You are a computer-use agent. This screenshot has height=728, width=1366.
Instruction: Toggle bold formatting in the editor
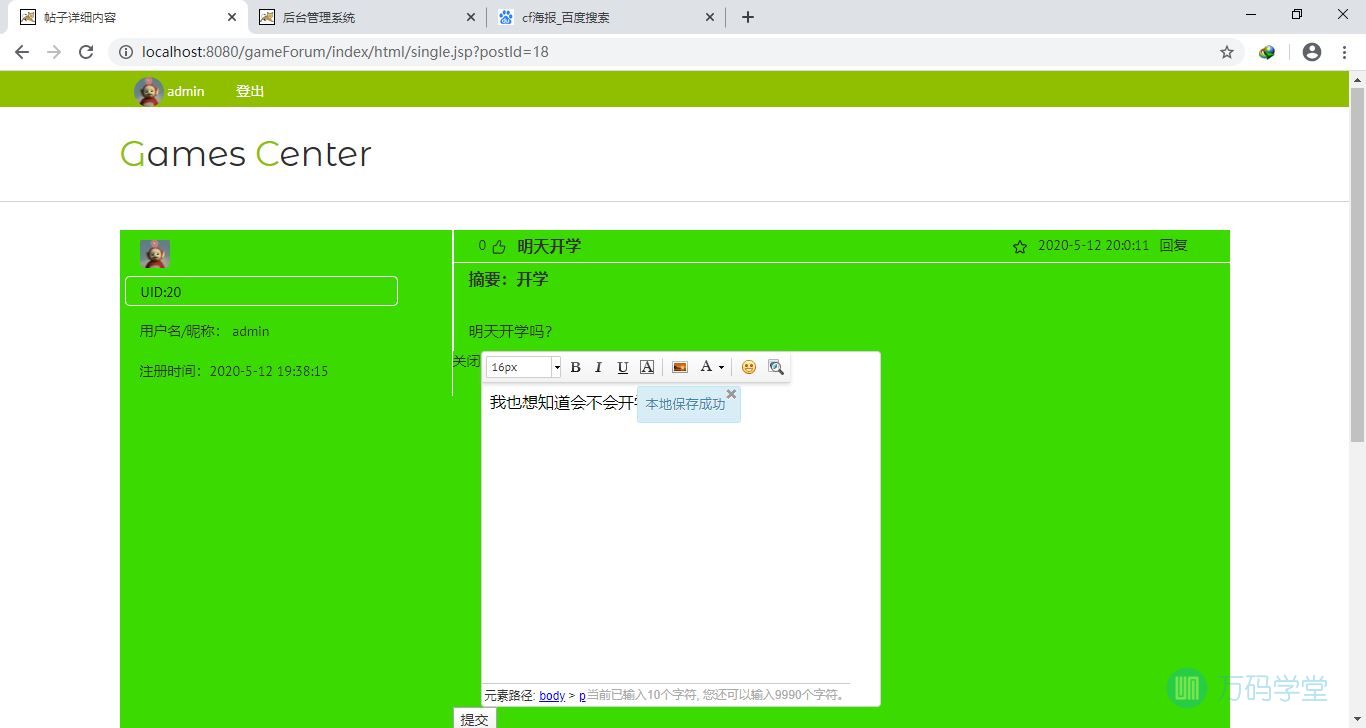(575, 367)
